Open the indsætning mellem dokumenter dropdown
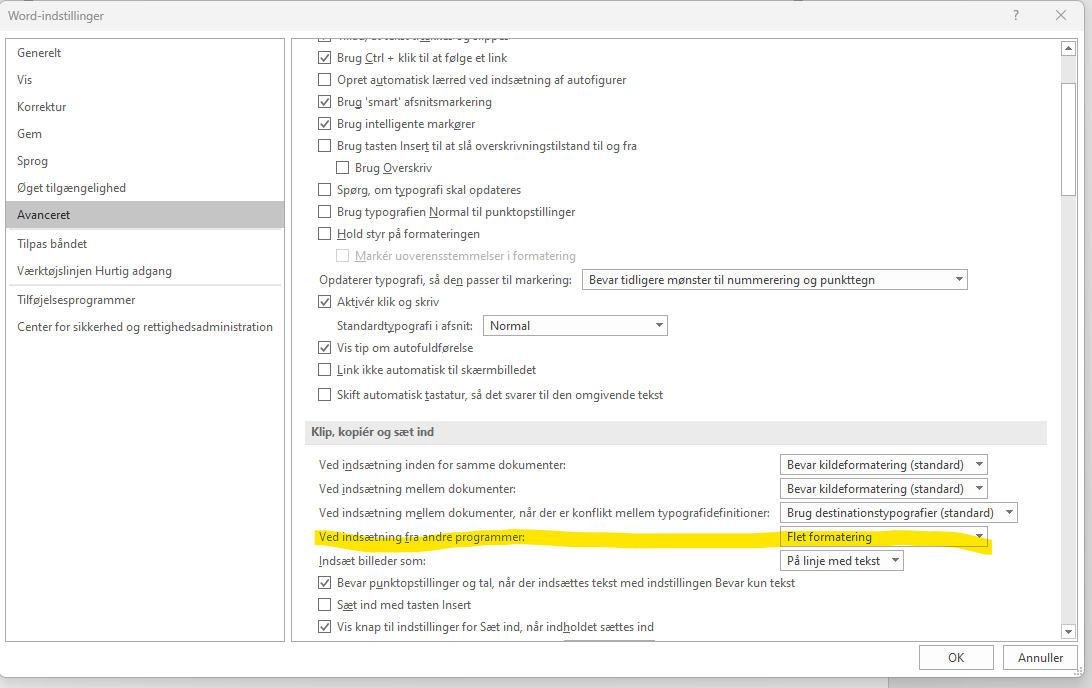 [x=884, y=489]
